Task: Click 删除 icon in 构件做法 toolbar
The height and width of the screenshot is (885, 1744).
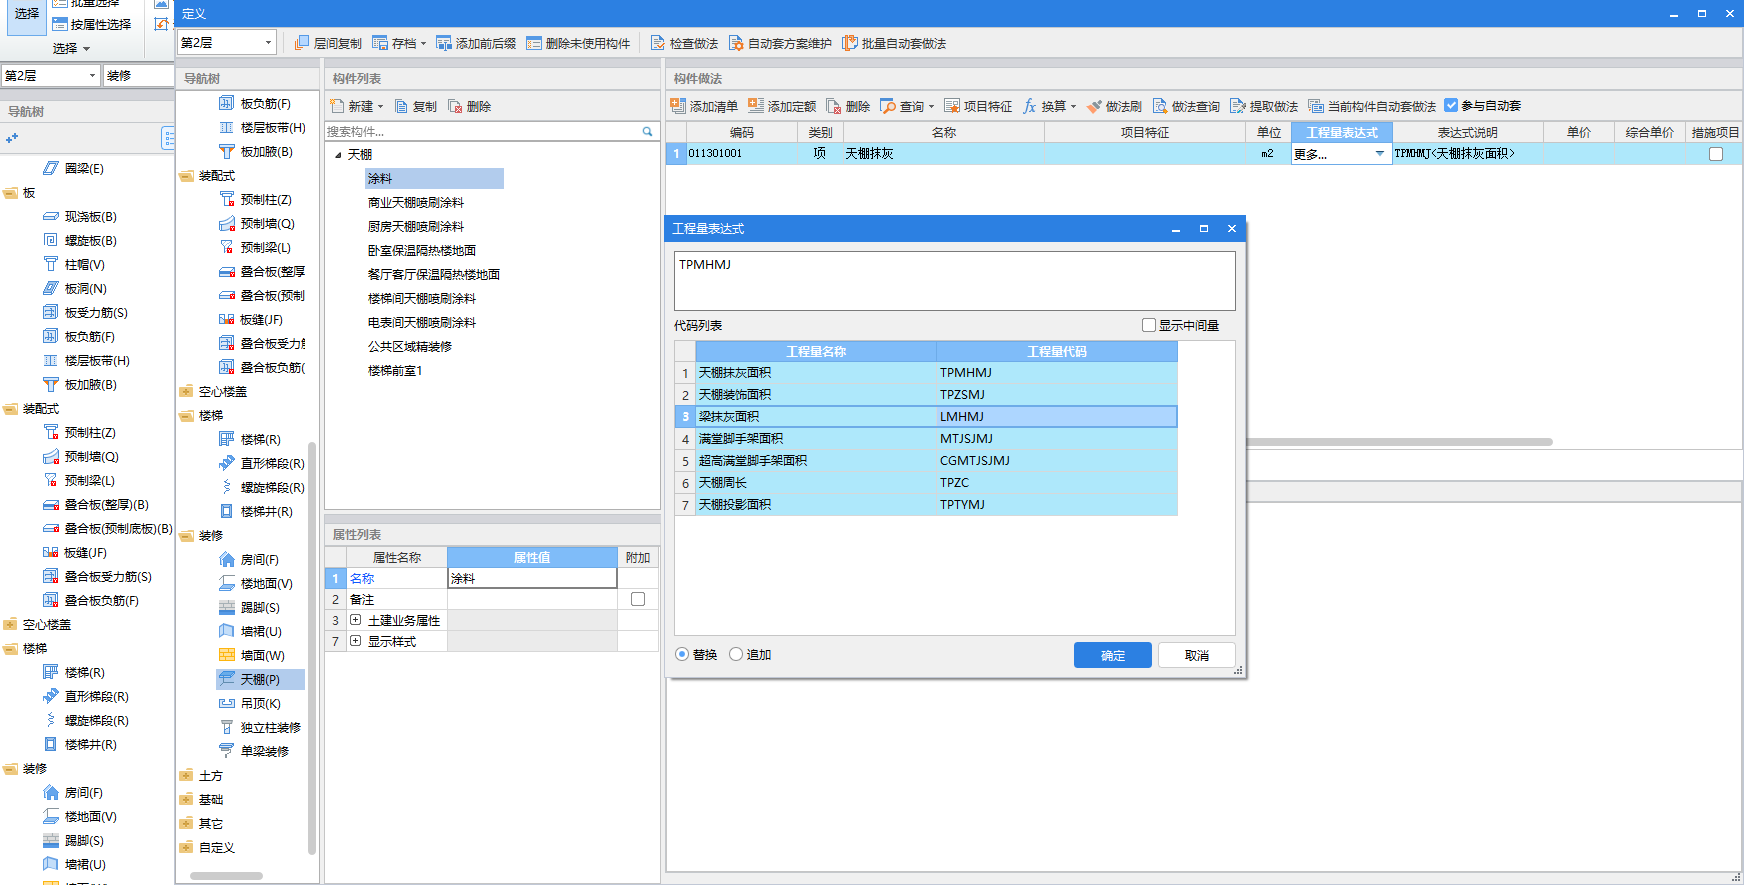Action: pos(834,106)
